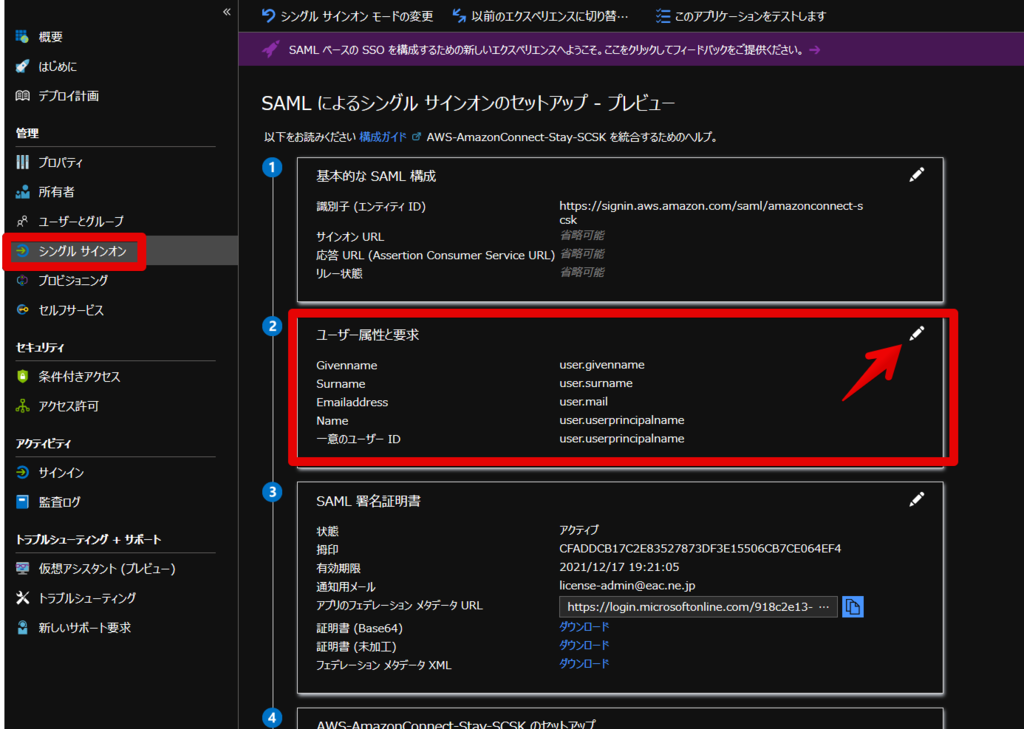Click the entity ID URL text
The image size is (1024, 729).
coord(711,213)
